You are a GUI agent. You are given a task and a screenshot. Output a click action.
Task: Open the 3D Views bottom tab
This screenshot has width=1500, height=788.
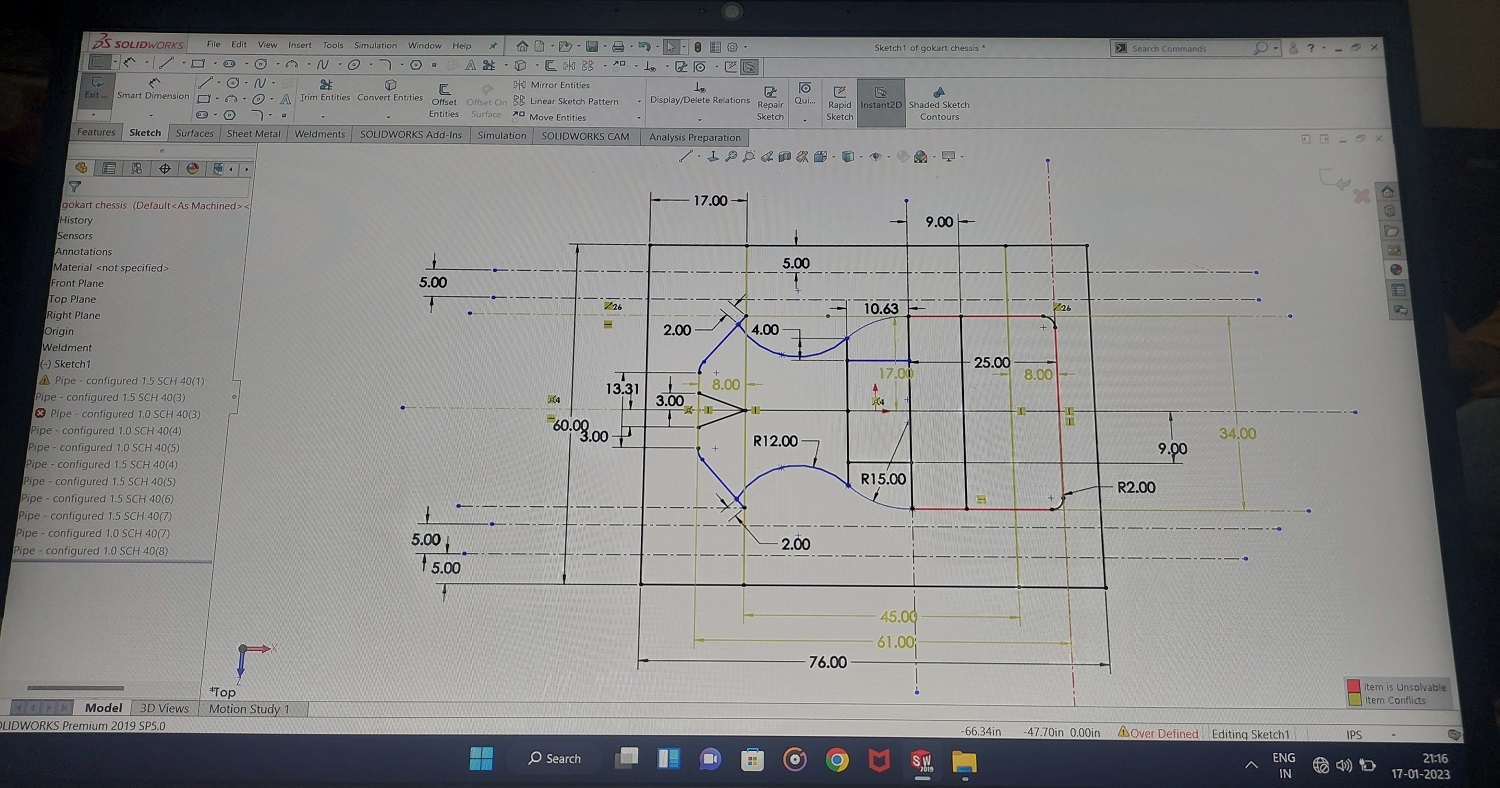click(164, 708)
